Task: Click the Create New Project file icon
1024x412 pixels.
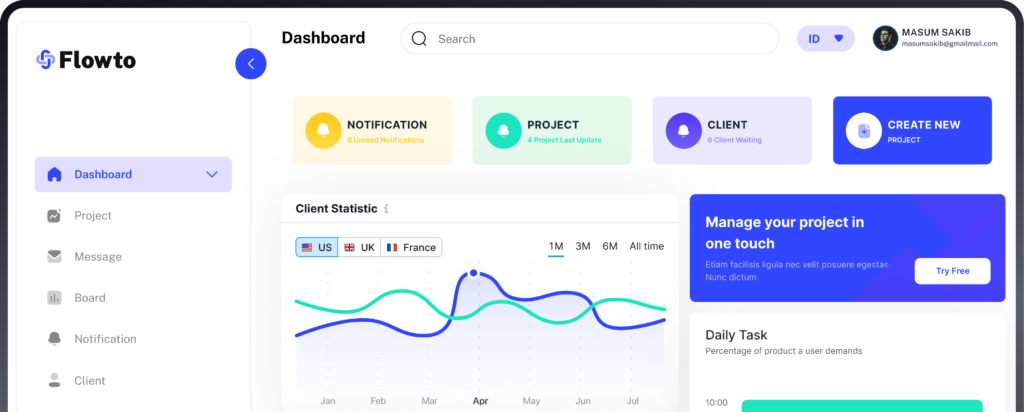Action: point(863,131)
